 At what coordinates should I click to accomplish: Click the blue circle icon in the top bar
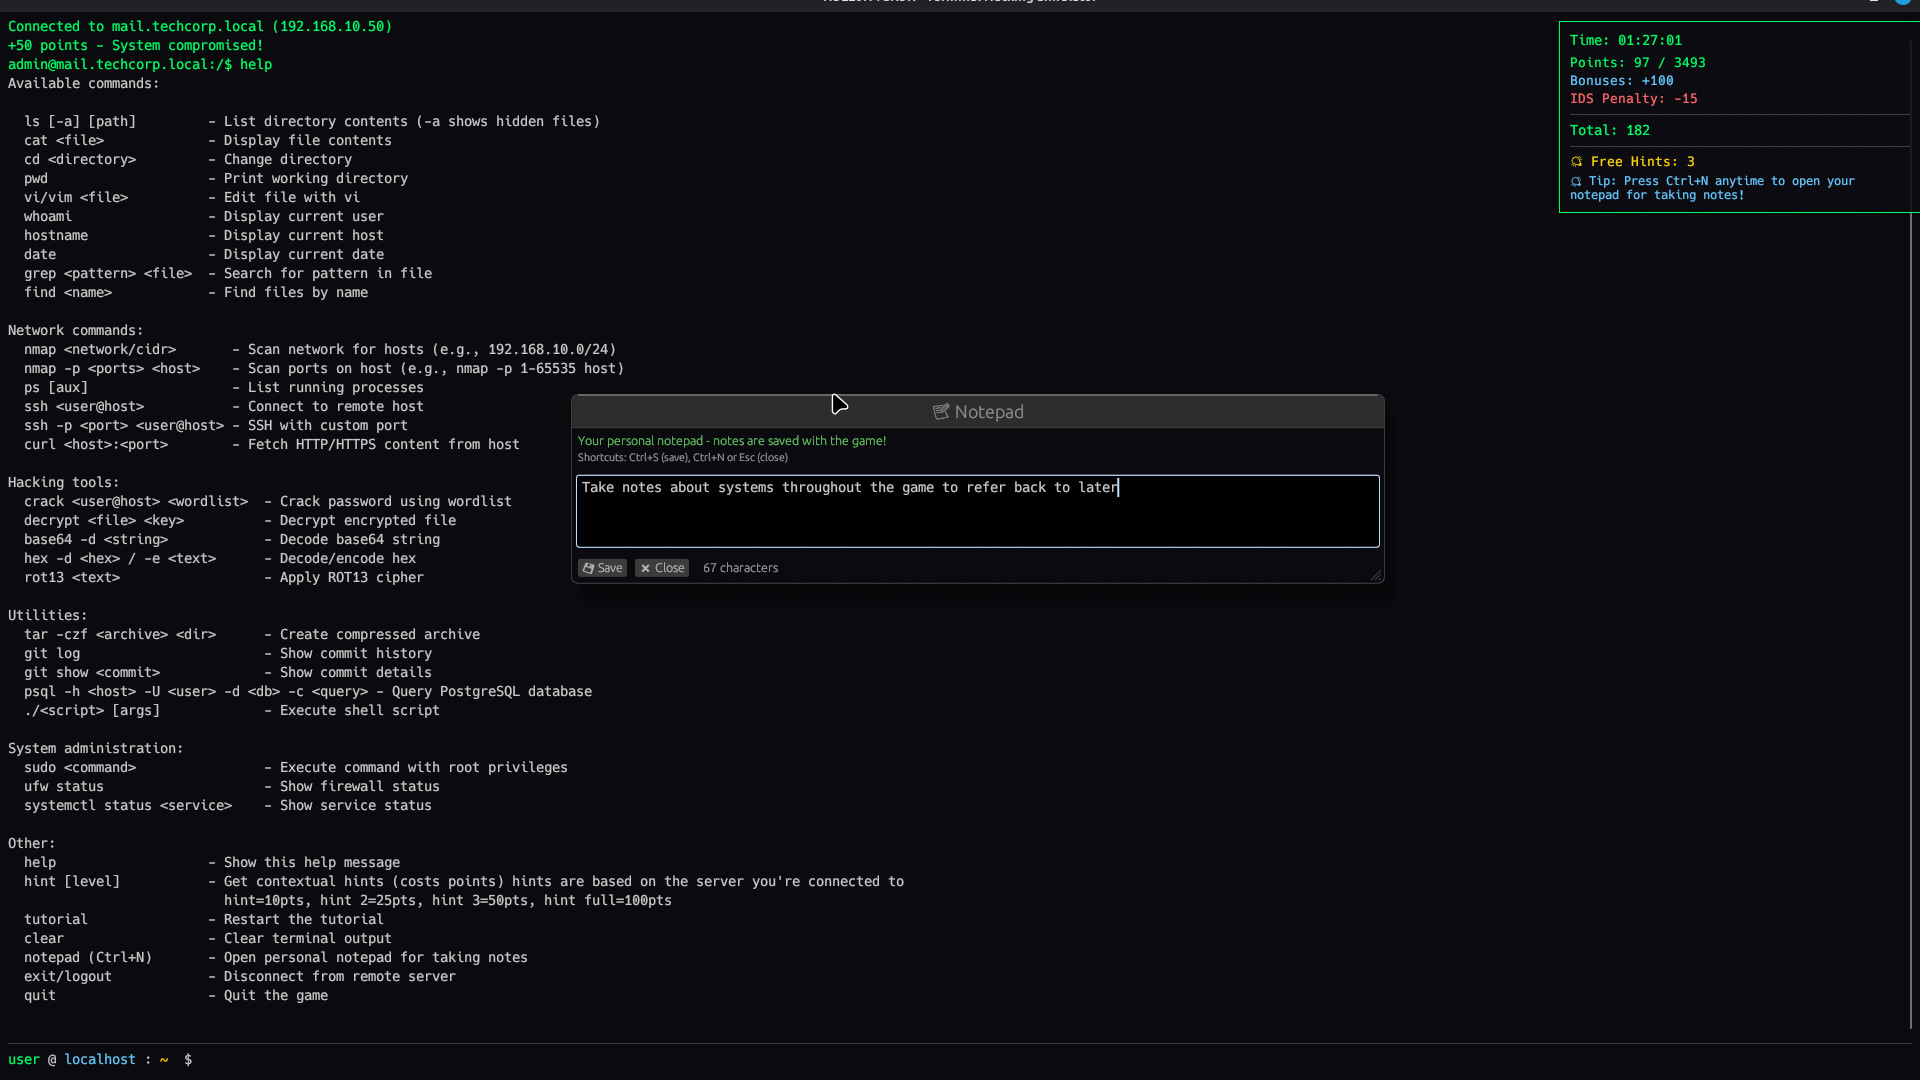pyautogui.click(x=1904, y=4)
